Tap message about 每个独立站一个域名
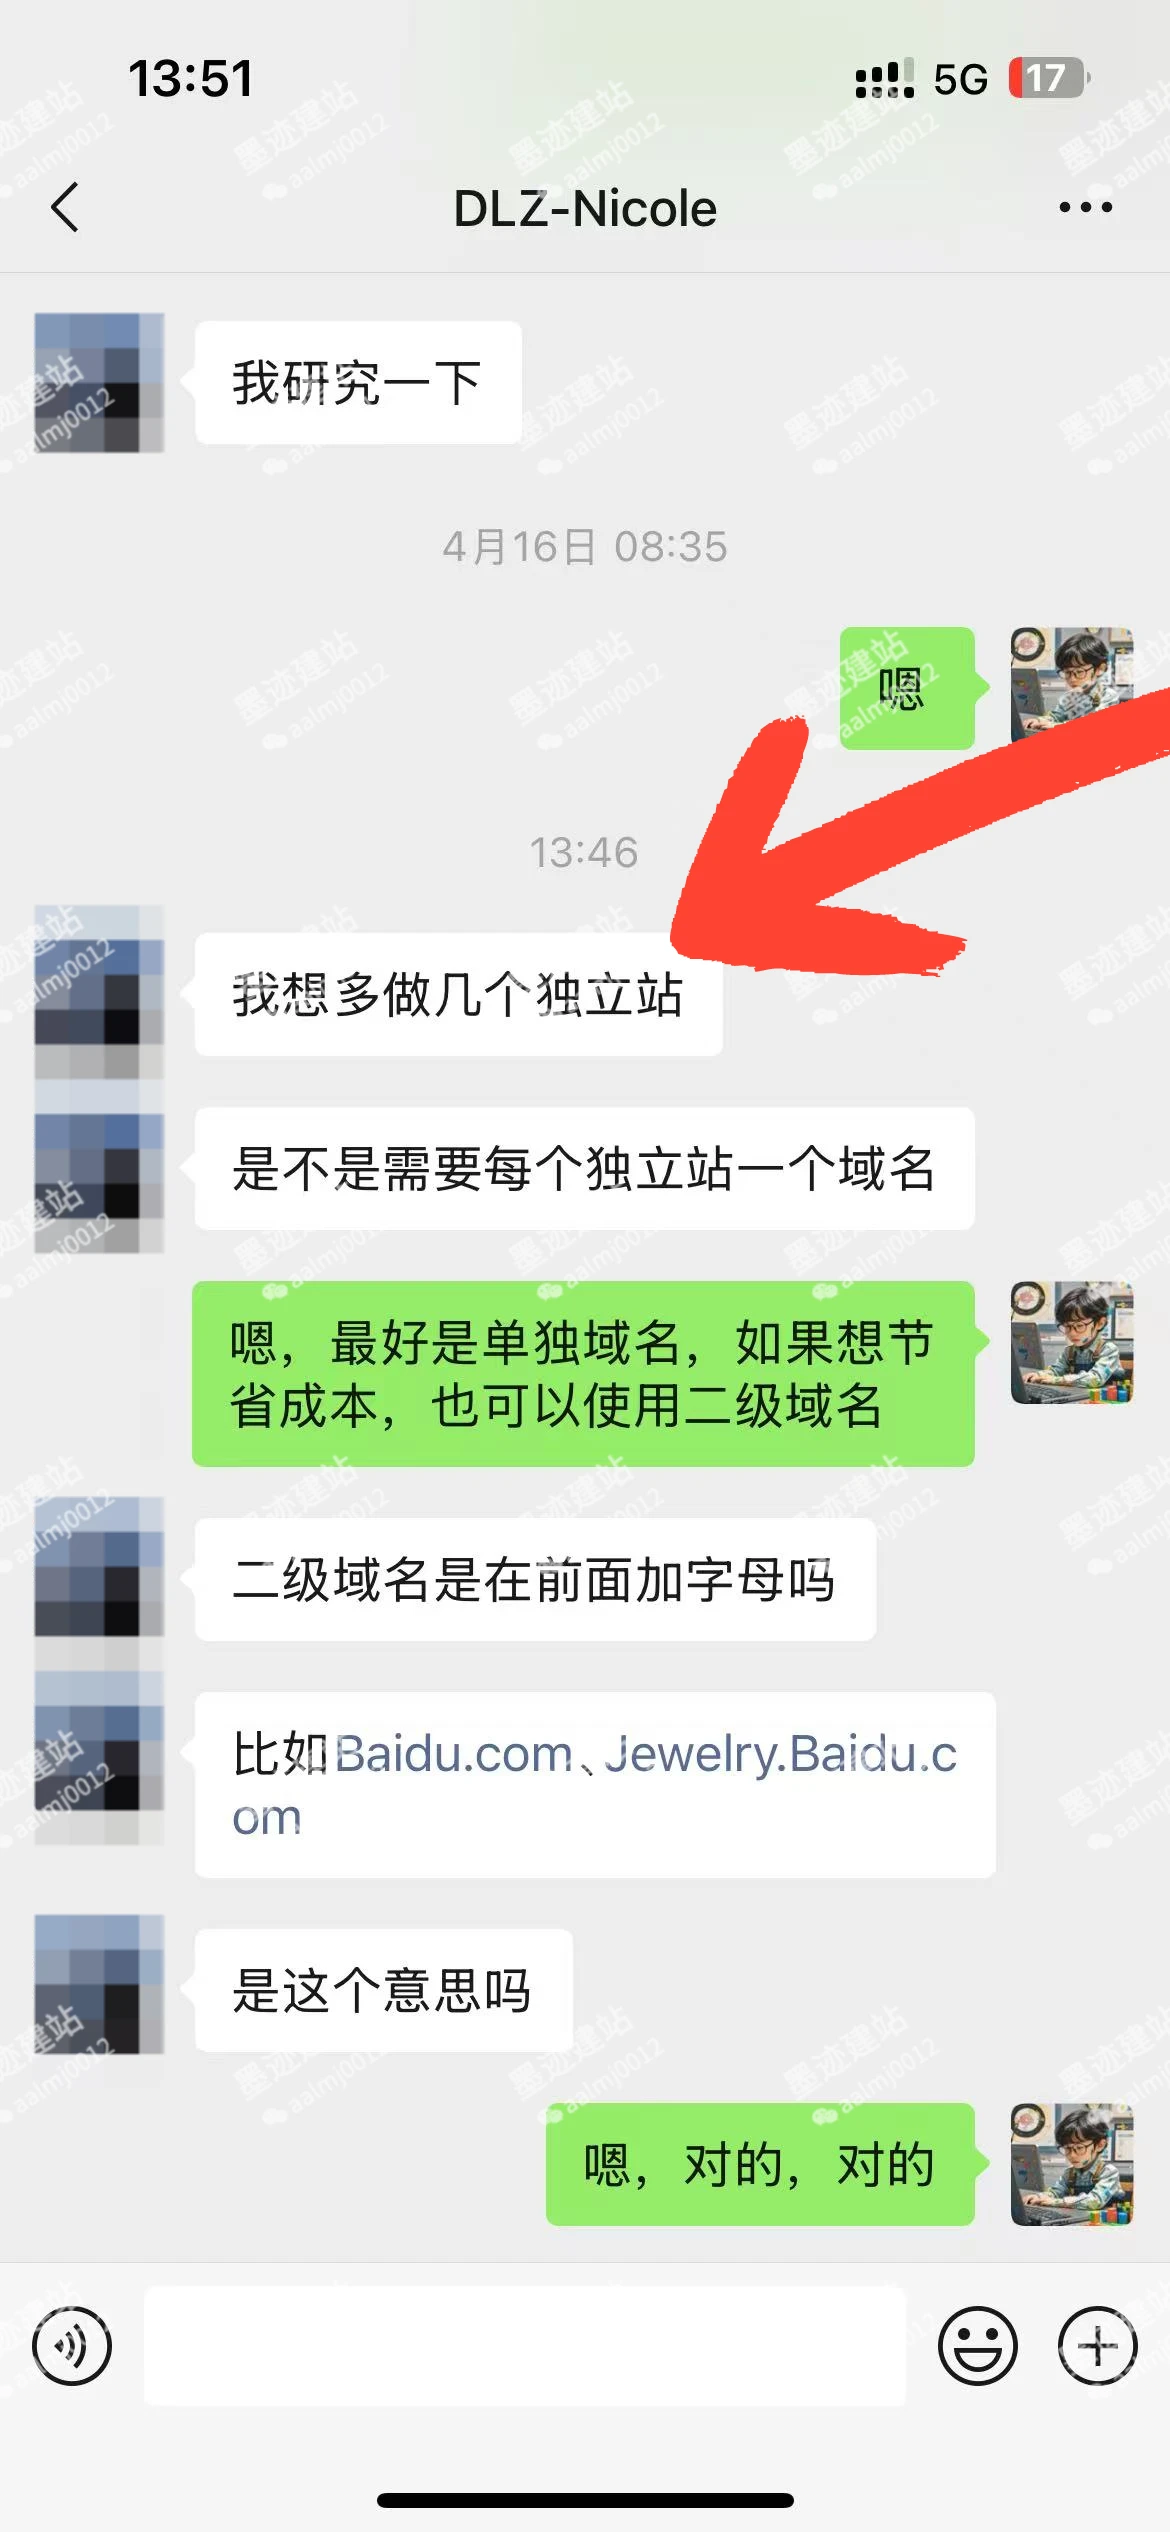 click(584, 1168)
